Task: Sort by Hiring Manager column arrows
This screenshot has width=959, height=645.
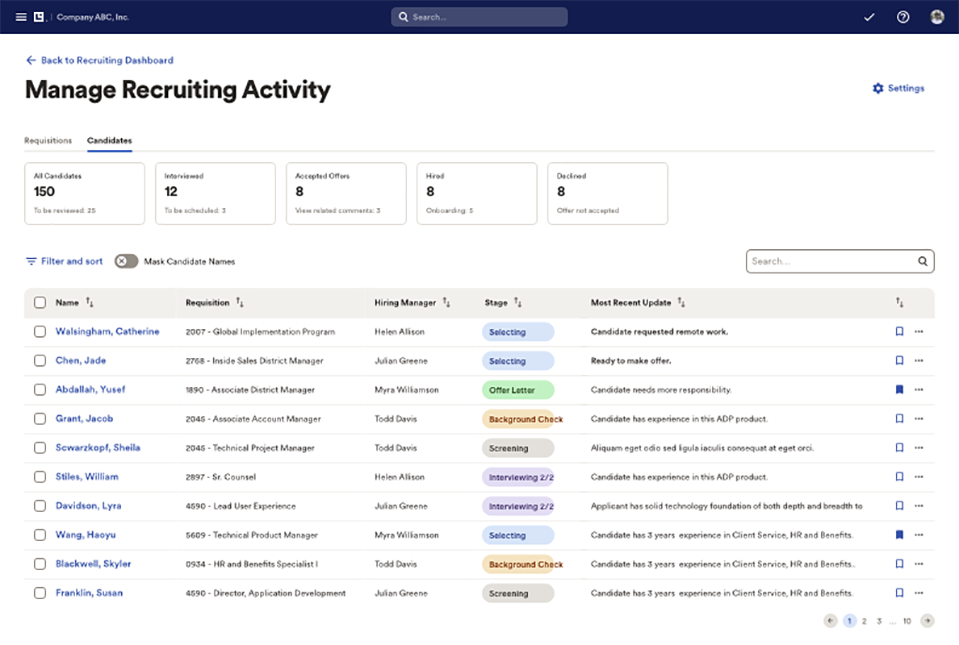Action: 447,303
